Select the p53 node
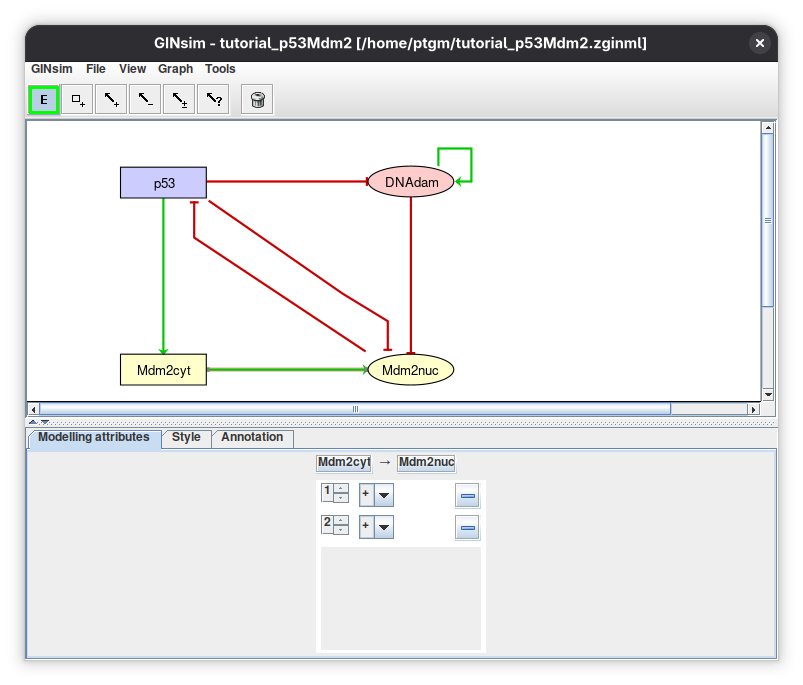Image resolution: width=803 pixels, height=685 pixels. pos(163,183)
